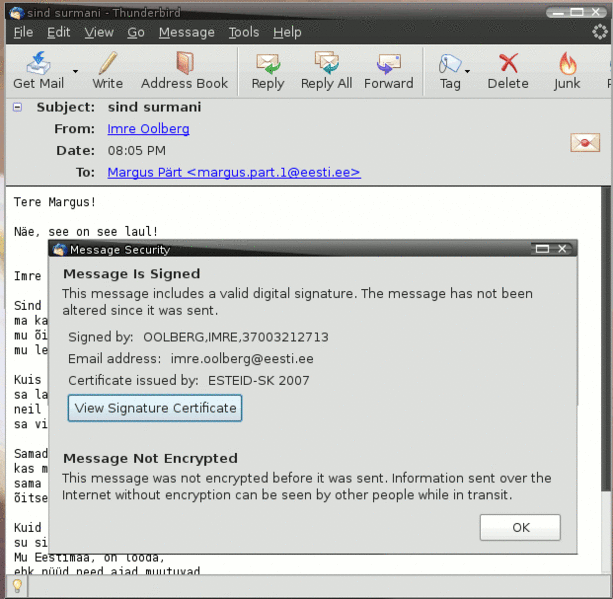Open the Address Book

coord(185,71)
